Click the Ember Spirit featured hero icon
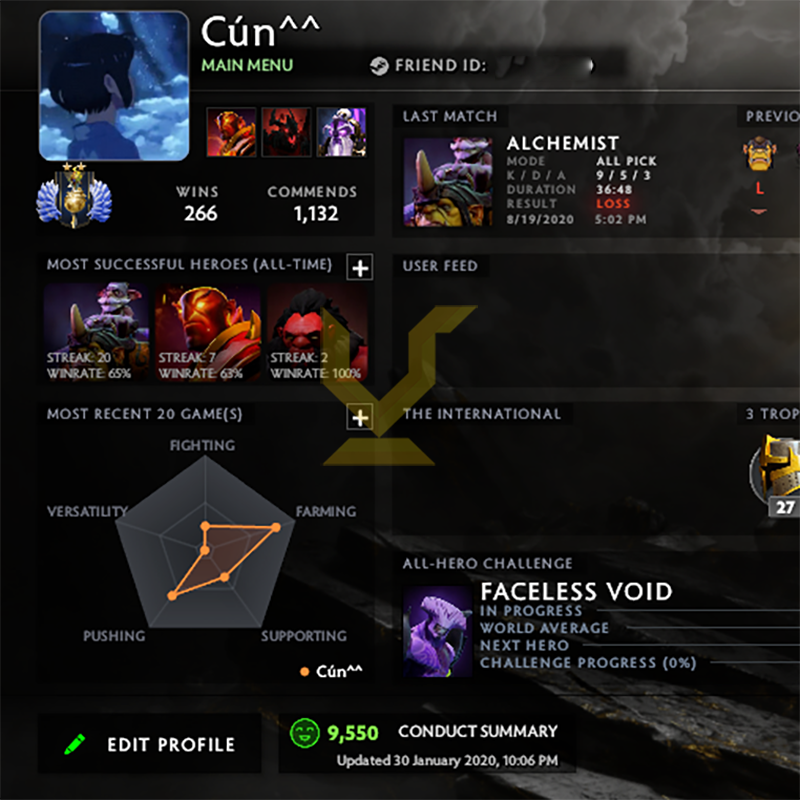Image resolution: width=800 pixels, height=800 pixels. tap(231, 132)
